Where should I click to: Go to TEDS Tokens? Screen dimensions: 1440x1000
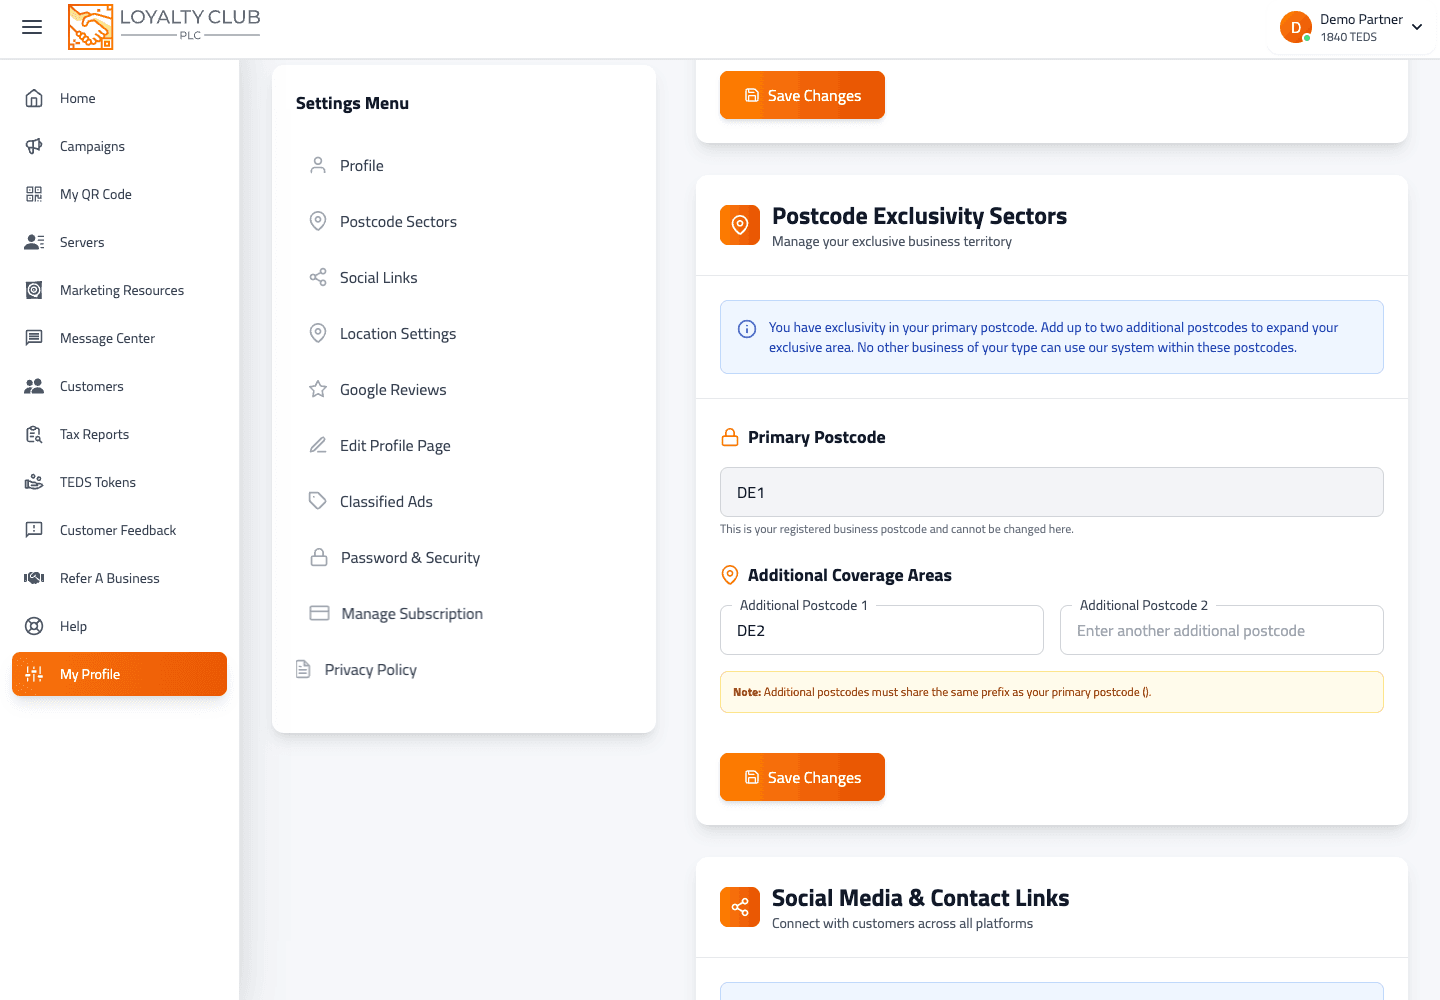[x=120, y=482]
